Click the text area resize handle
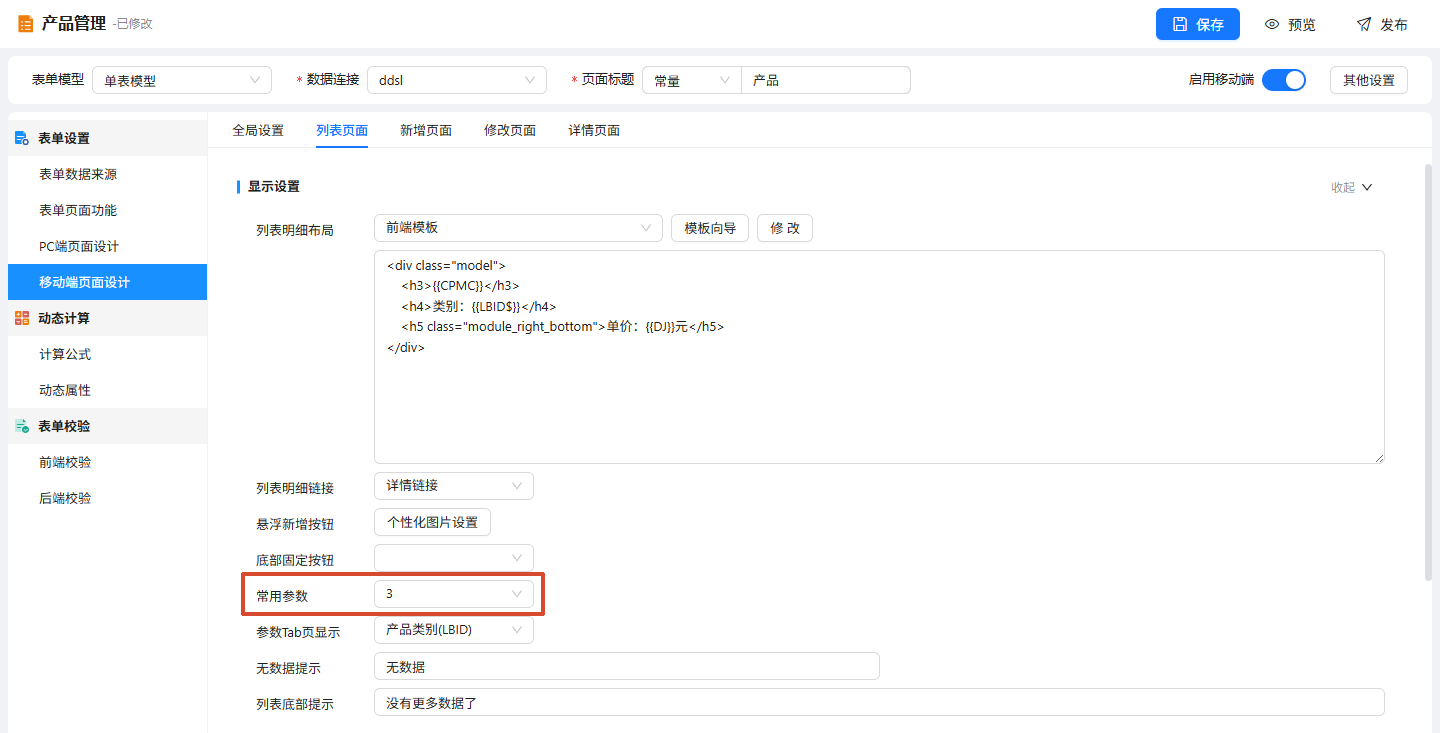The width and height of the screenshot is (1440, 733). coord(1379,458)
